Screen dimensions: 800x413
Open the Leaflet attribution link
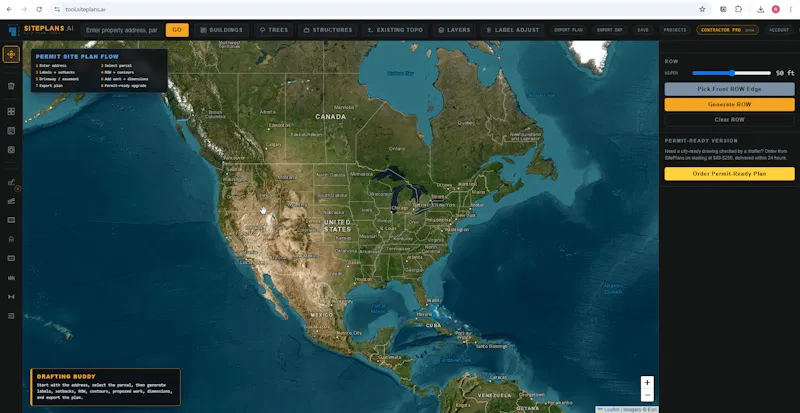611,409
